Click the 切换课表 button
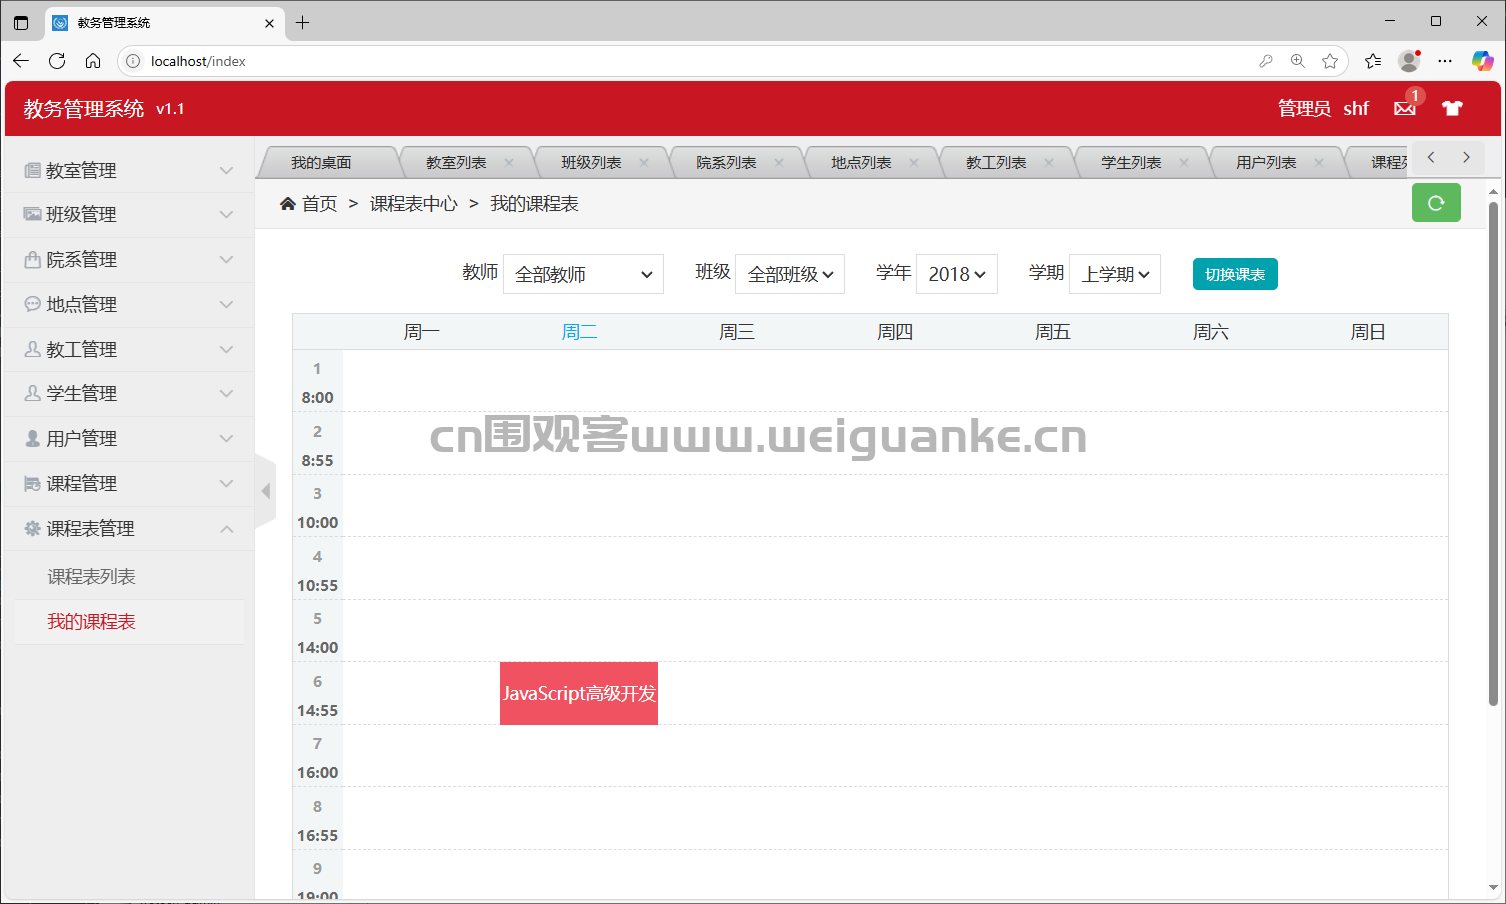This screenshot has width=1506, height=904. click(x=1235, y=274)
